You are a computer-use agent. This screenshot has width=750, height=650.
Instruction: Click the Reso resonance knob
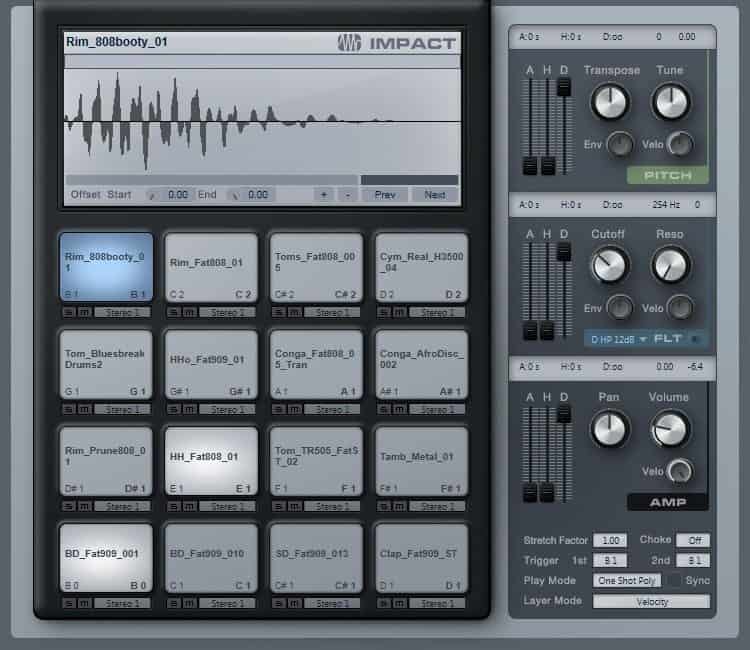[670, 265]
